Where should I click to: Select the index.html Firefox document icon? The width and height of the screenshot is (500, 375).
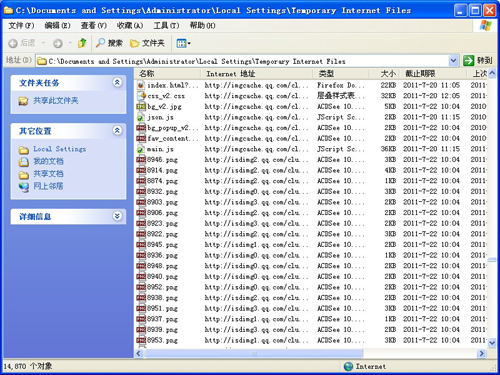tap(141, 85)
